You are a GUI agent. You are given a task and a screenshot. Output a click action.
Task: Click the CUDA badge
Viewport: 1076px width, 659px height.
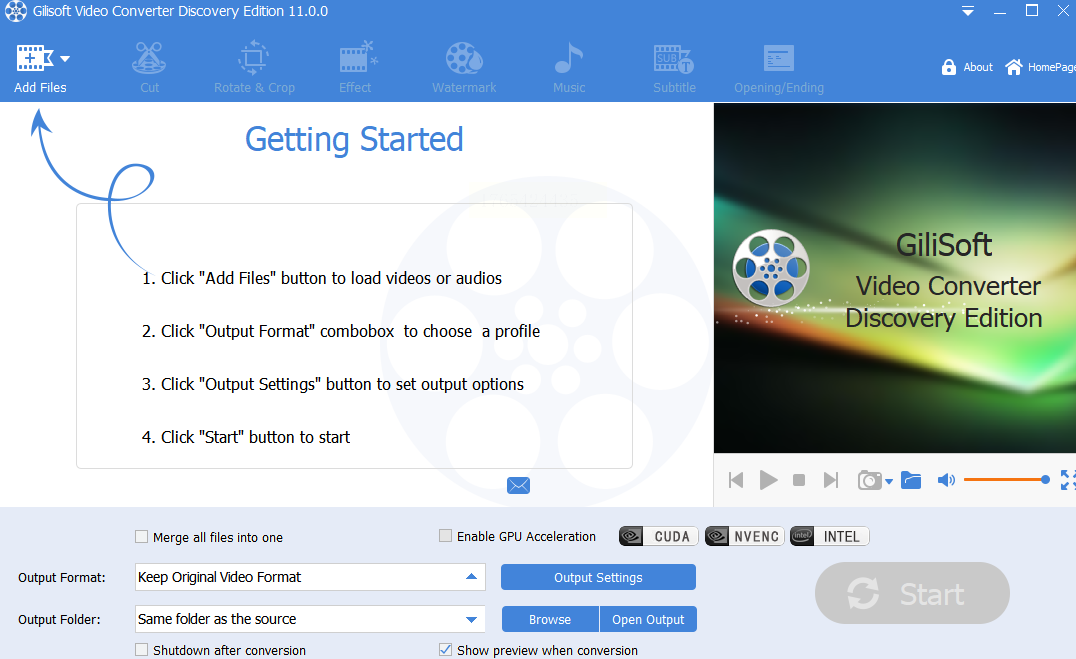pos(659,536)
